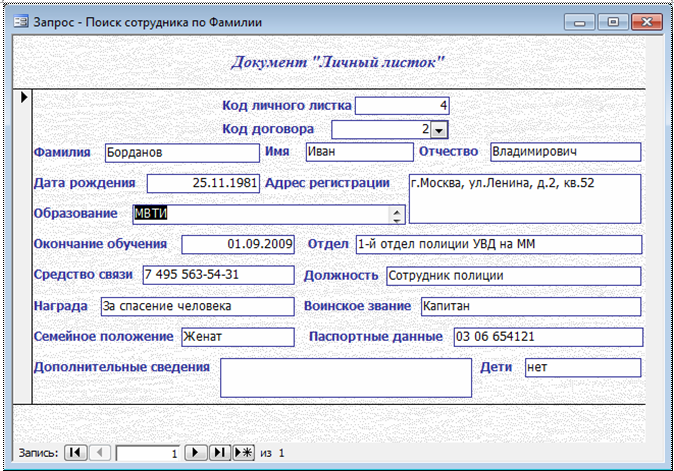
Task: Click the record number box
Action: [x=148, y=453]
